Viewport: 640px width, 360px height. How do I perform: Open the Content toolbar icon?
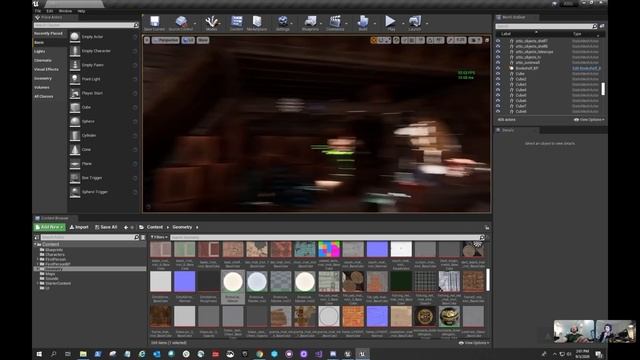pos(236,23)
